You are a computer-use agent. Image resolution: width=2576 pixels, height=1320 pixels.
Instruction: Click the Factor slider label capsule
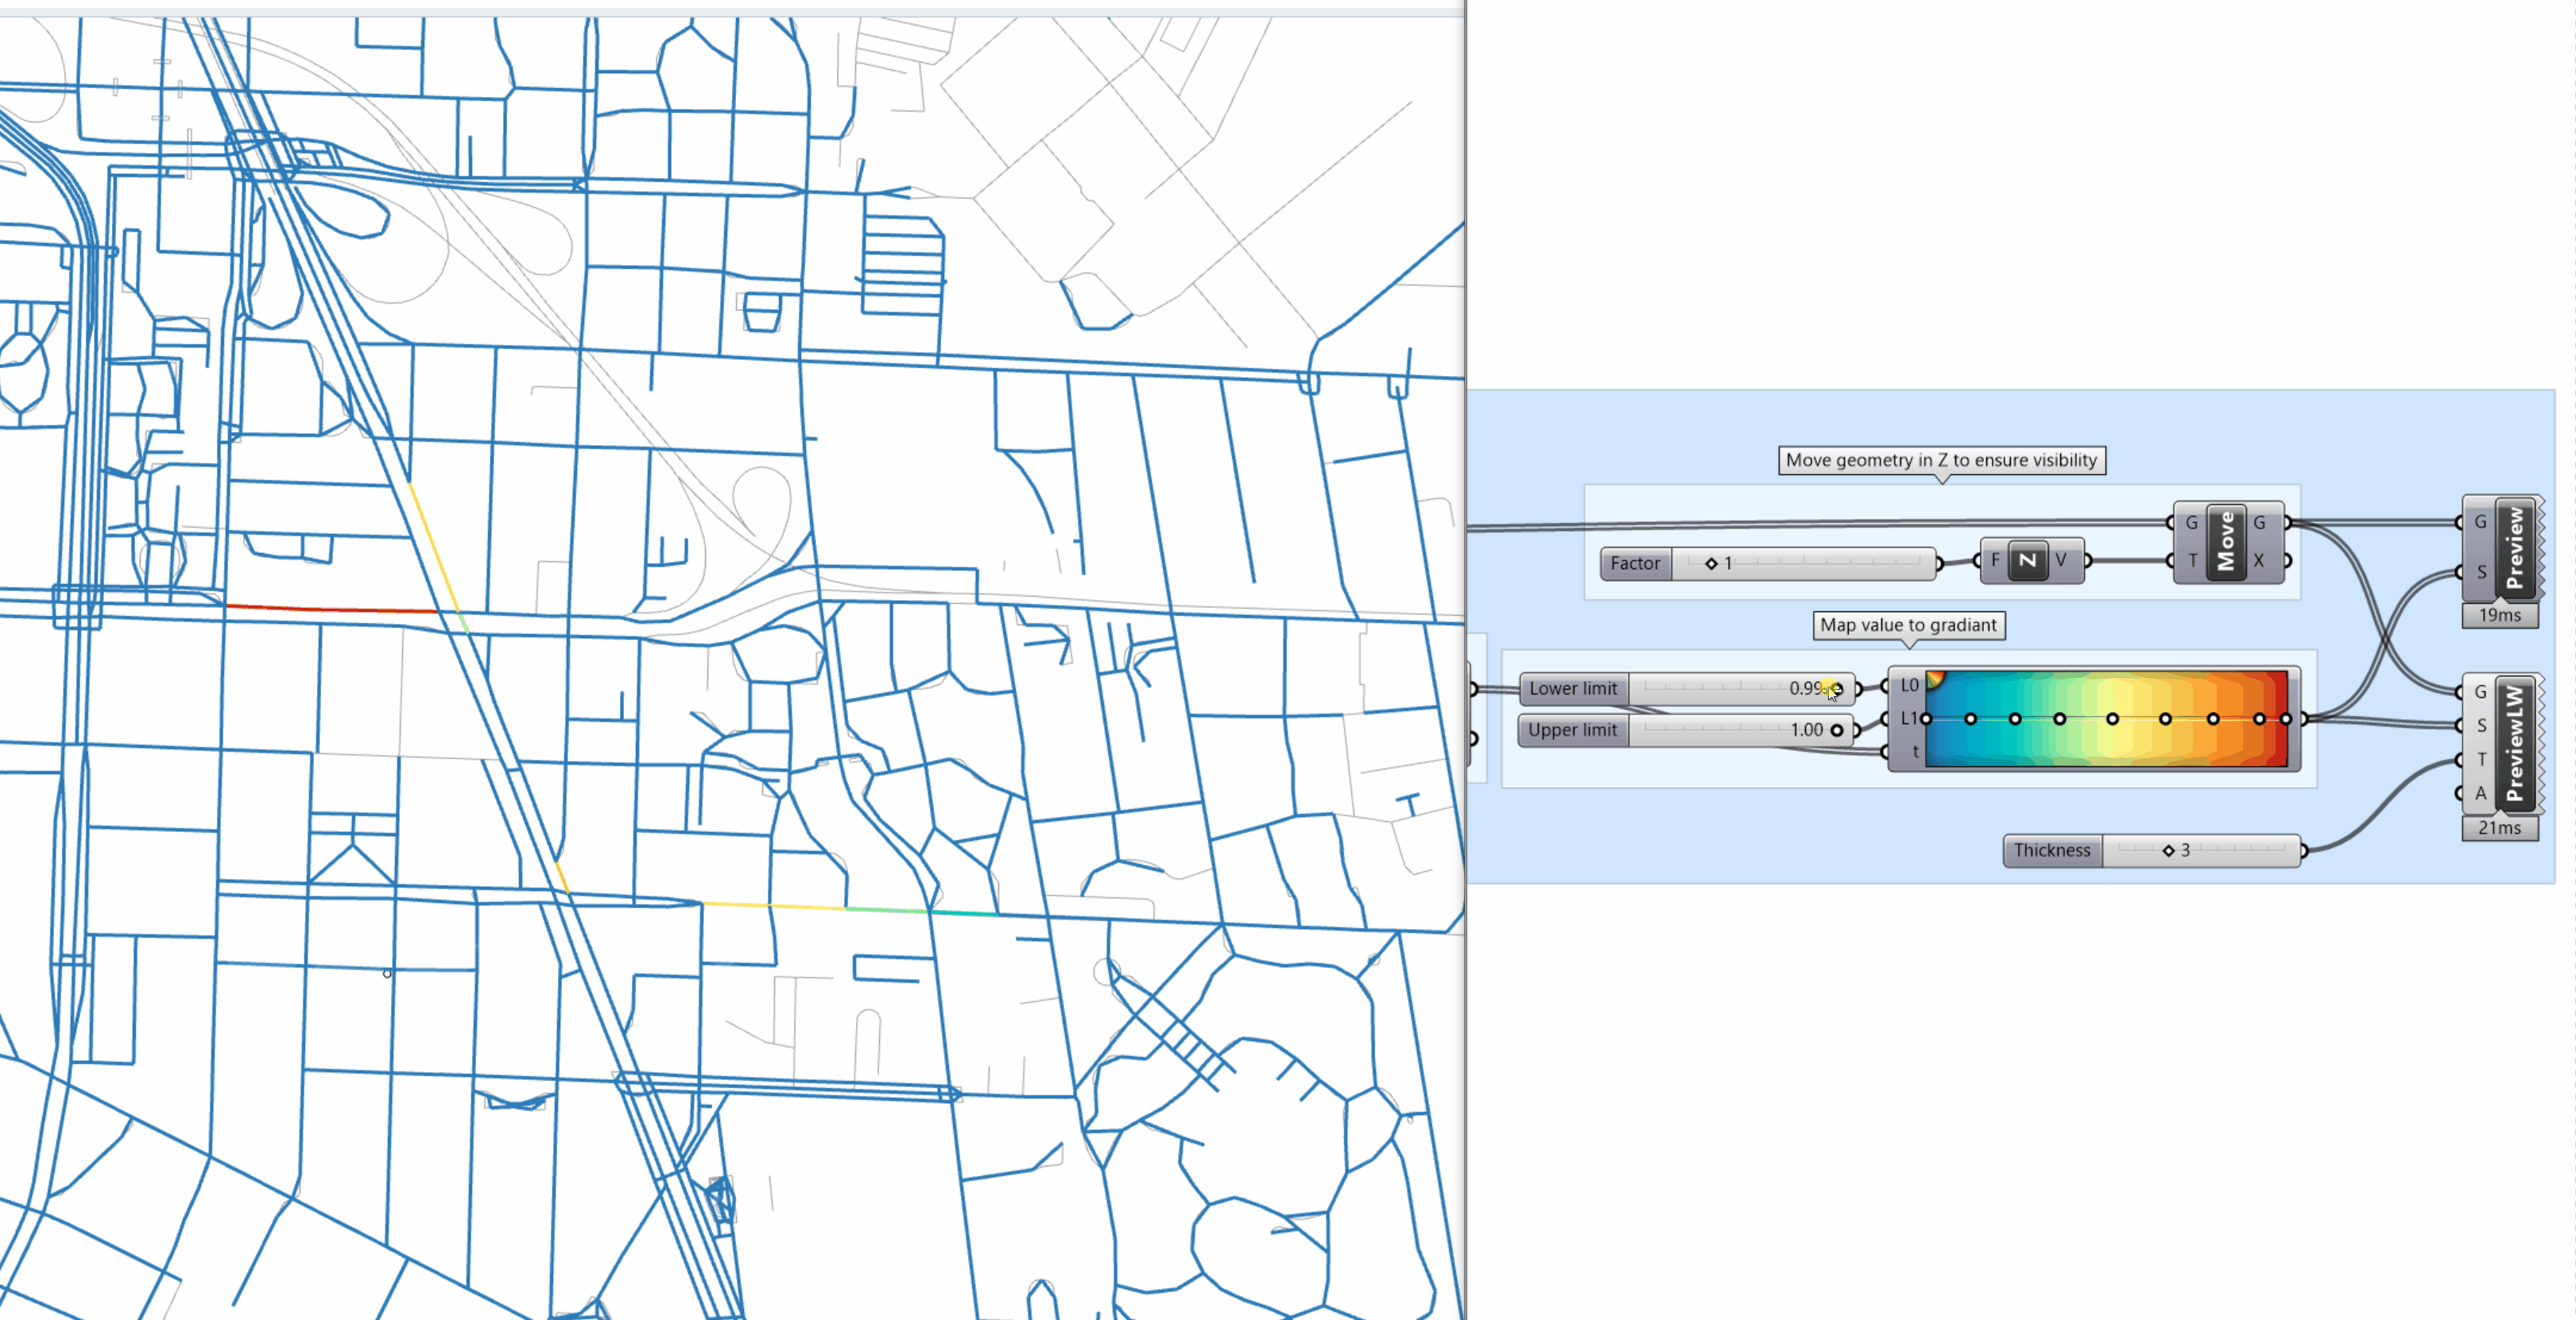click(1636, 563)
